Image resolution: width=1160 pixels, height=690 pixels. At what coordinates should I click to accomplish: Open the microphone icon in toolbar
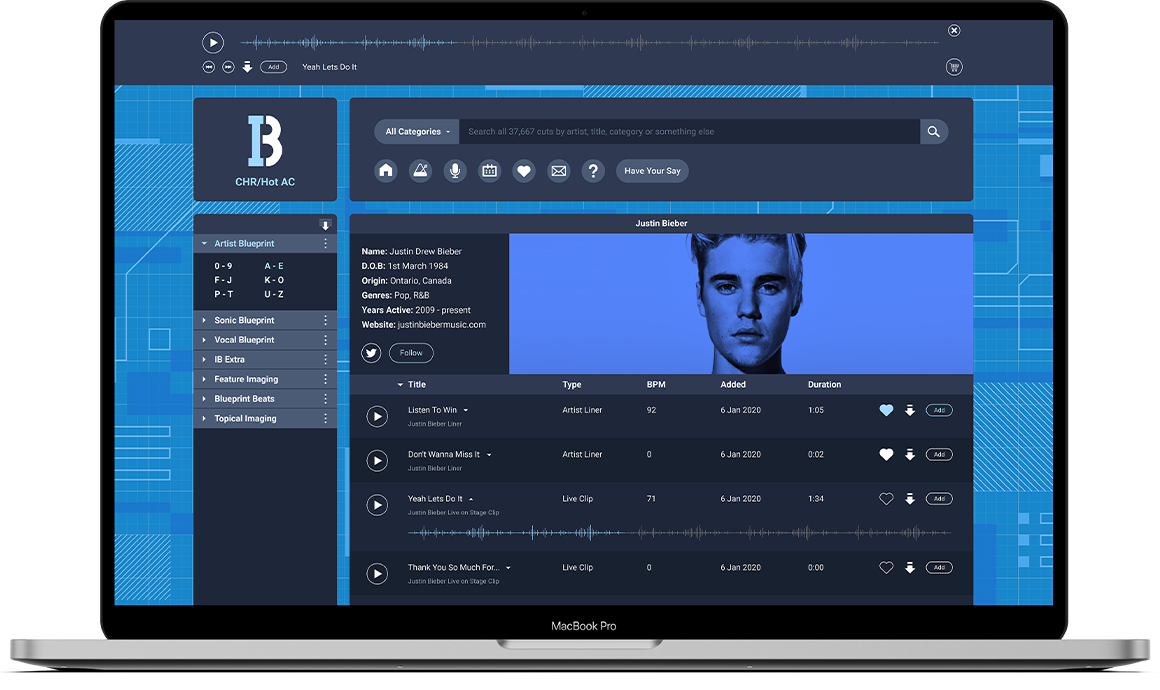point(455,171)
